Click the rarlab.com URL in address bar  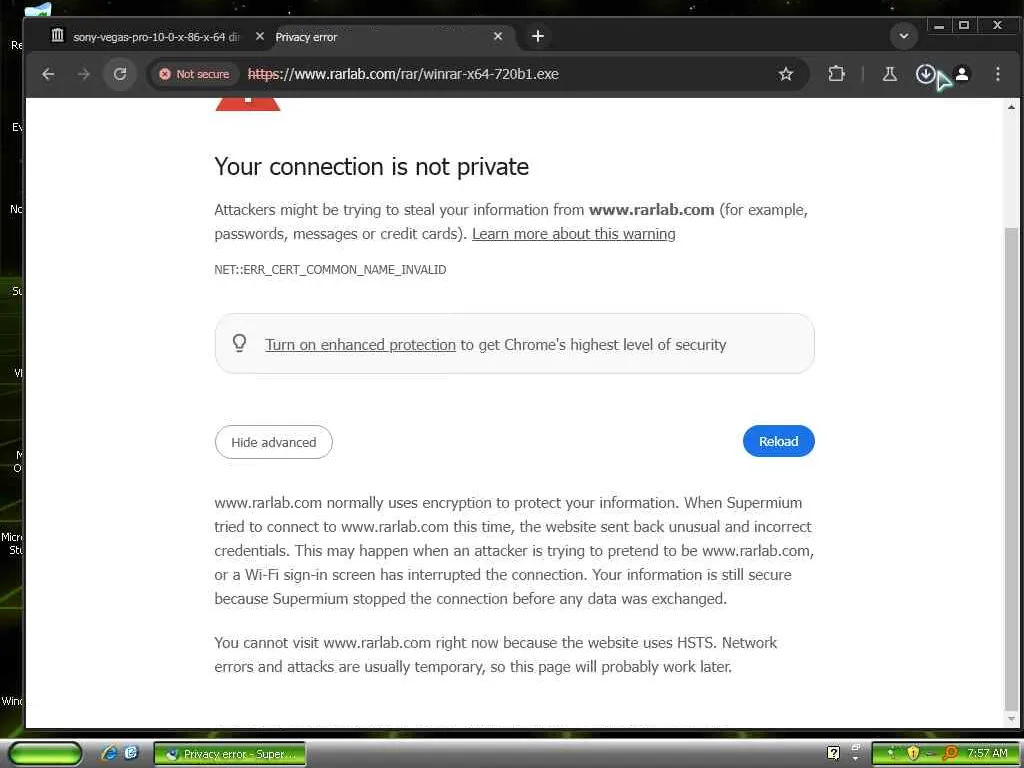tap(403, 74)
